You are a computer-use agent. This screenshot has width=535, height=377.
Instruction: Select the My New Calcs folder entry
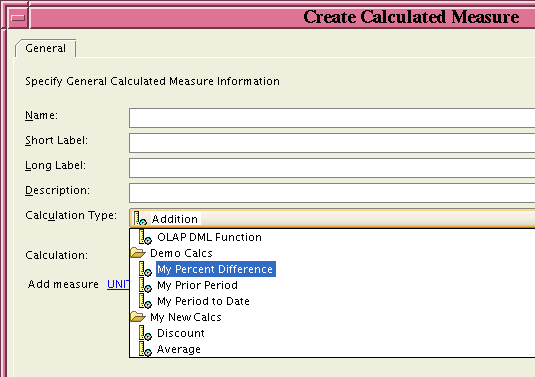click(x=186, y=317)
